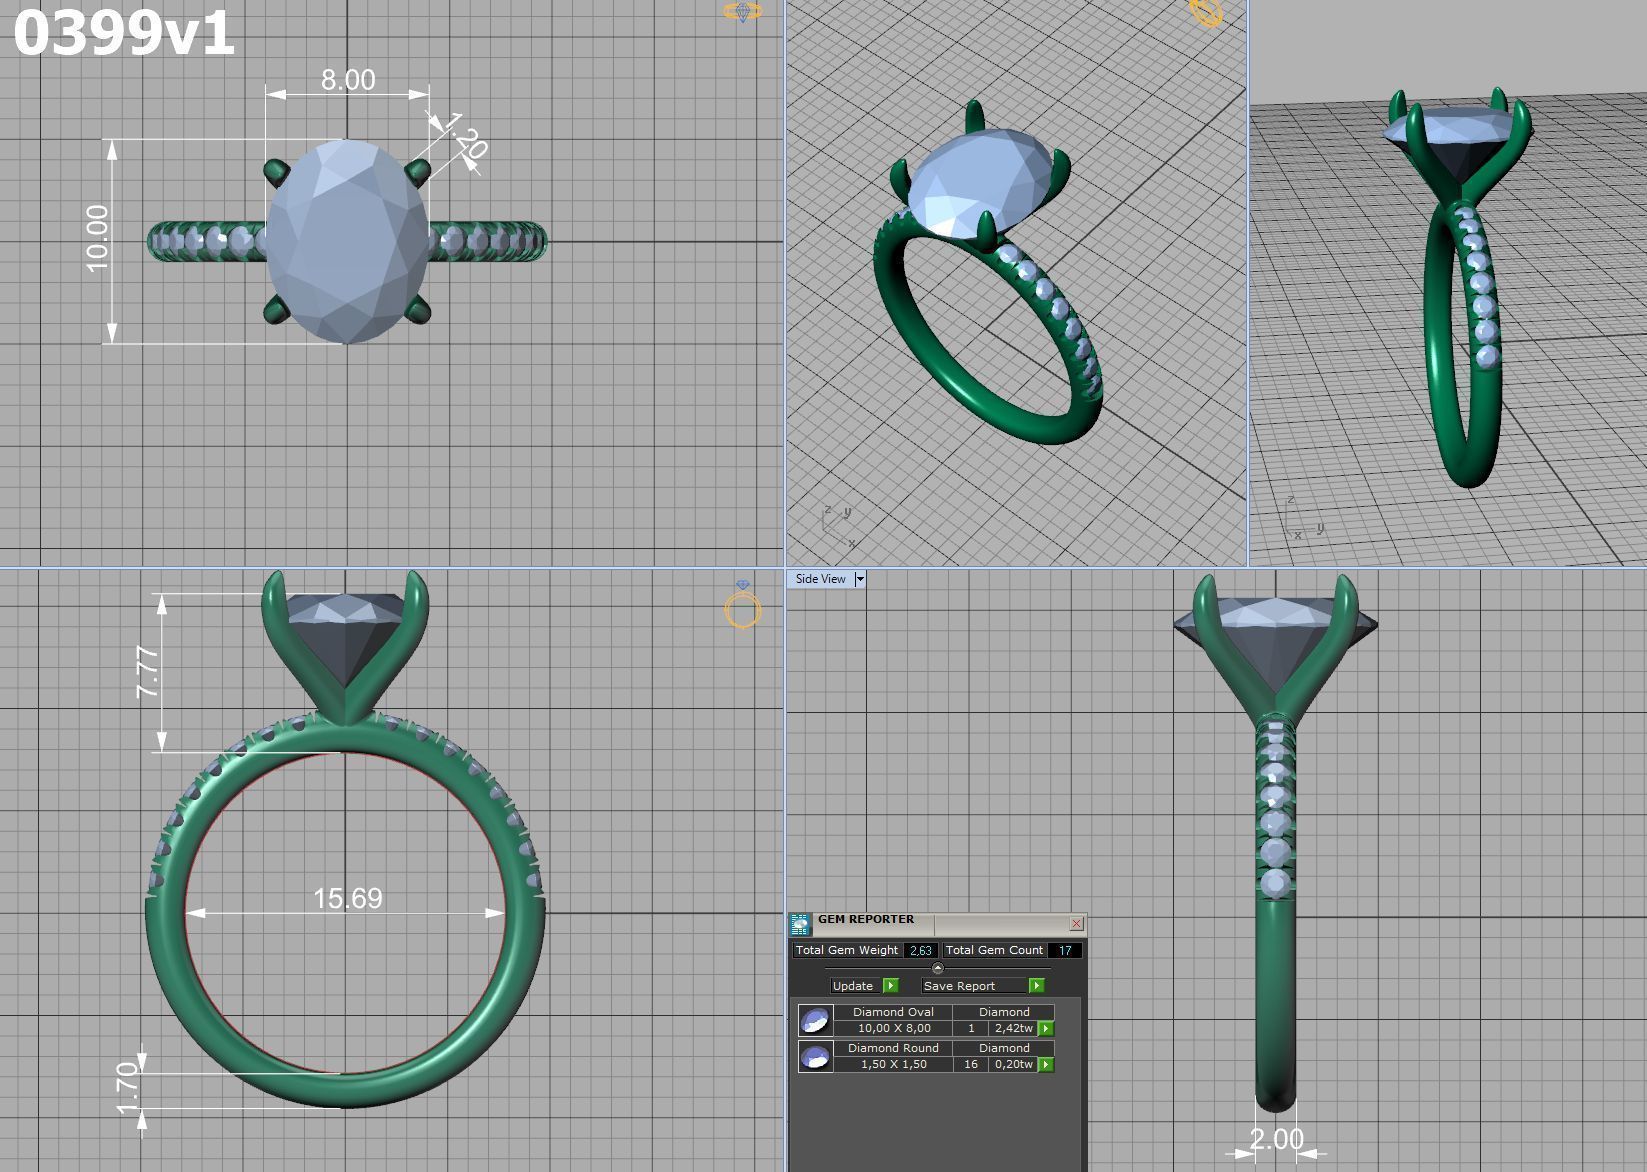Image resolution: width=1647 pixels, height=1172 pixels.
Task: Click the Total Gem Count value 17
Action: coord(1065,950)
